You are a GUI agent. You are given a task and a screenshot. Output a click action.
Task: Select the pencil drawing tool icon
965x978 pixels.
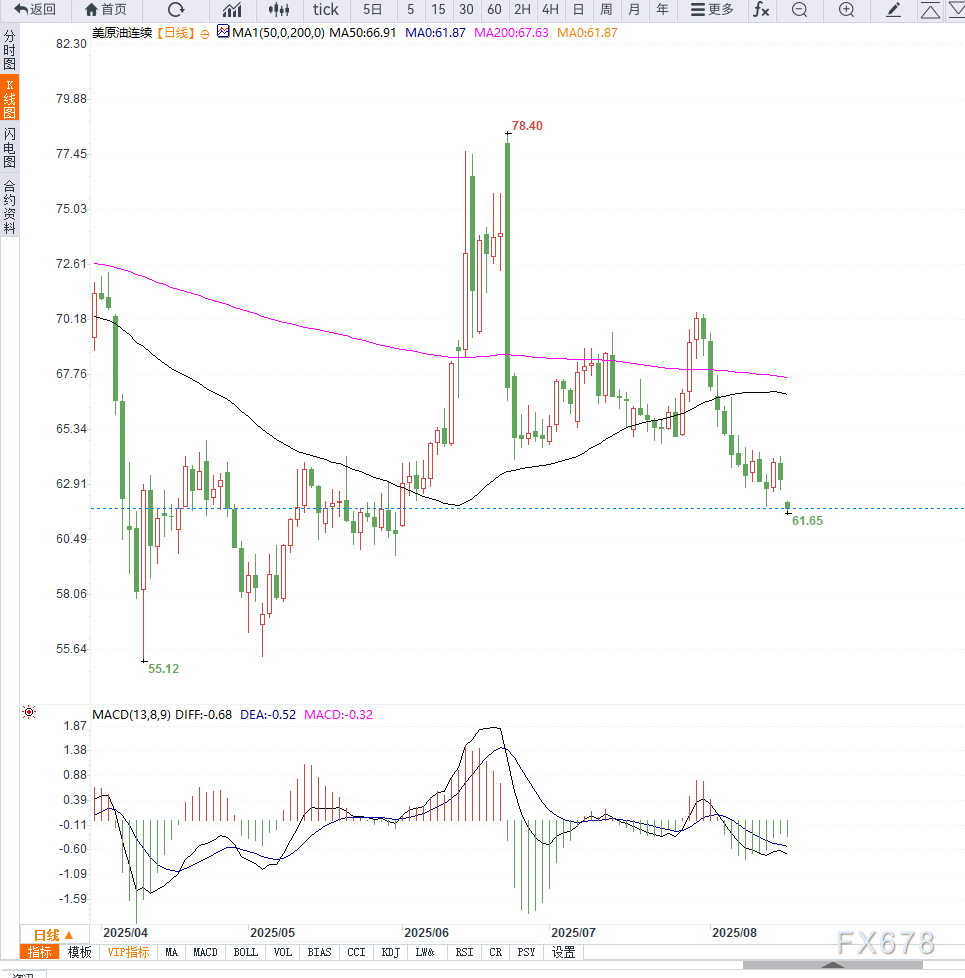(894, 10)
